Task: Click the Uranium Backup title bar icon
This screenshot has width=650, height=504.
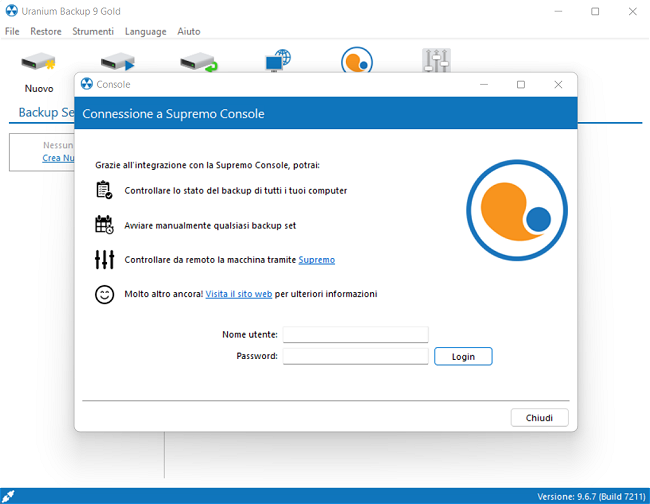Action: pos(12,11)
